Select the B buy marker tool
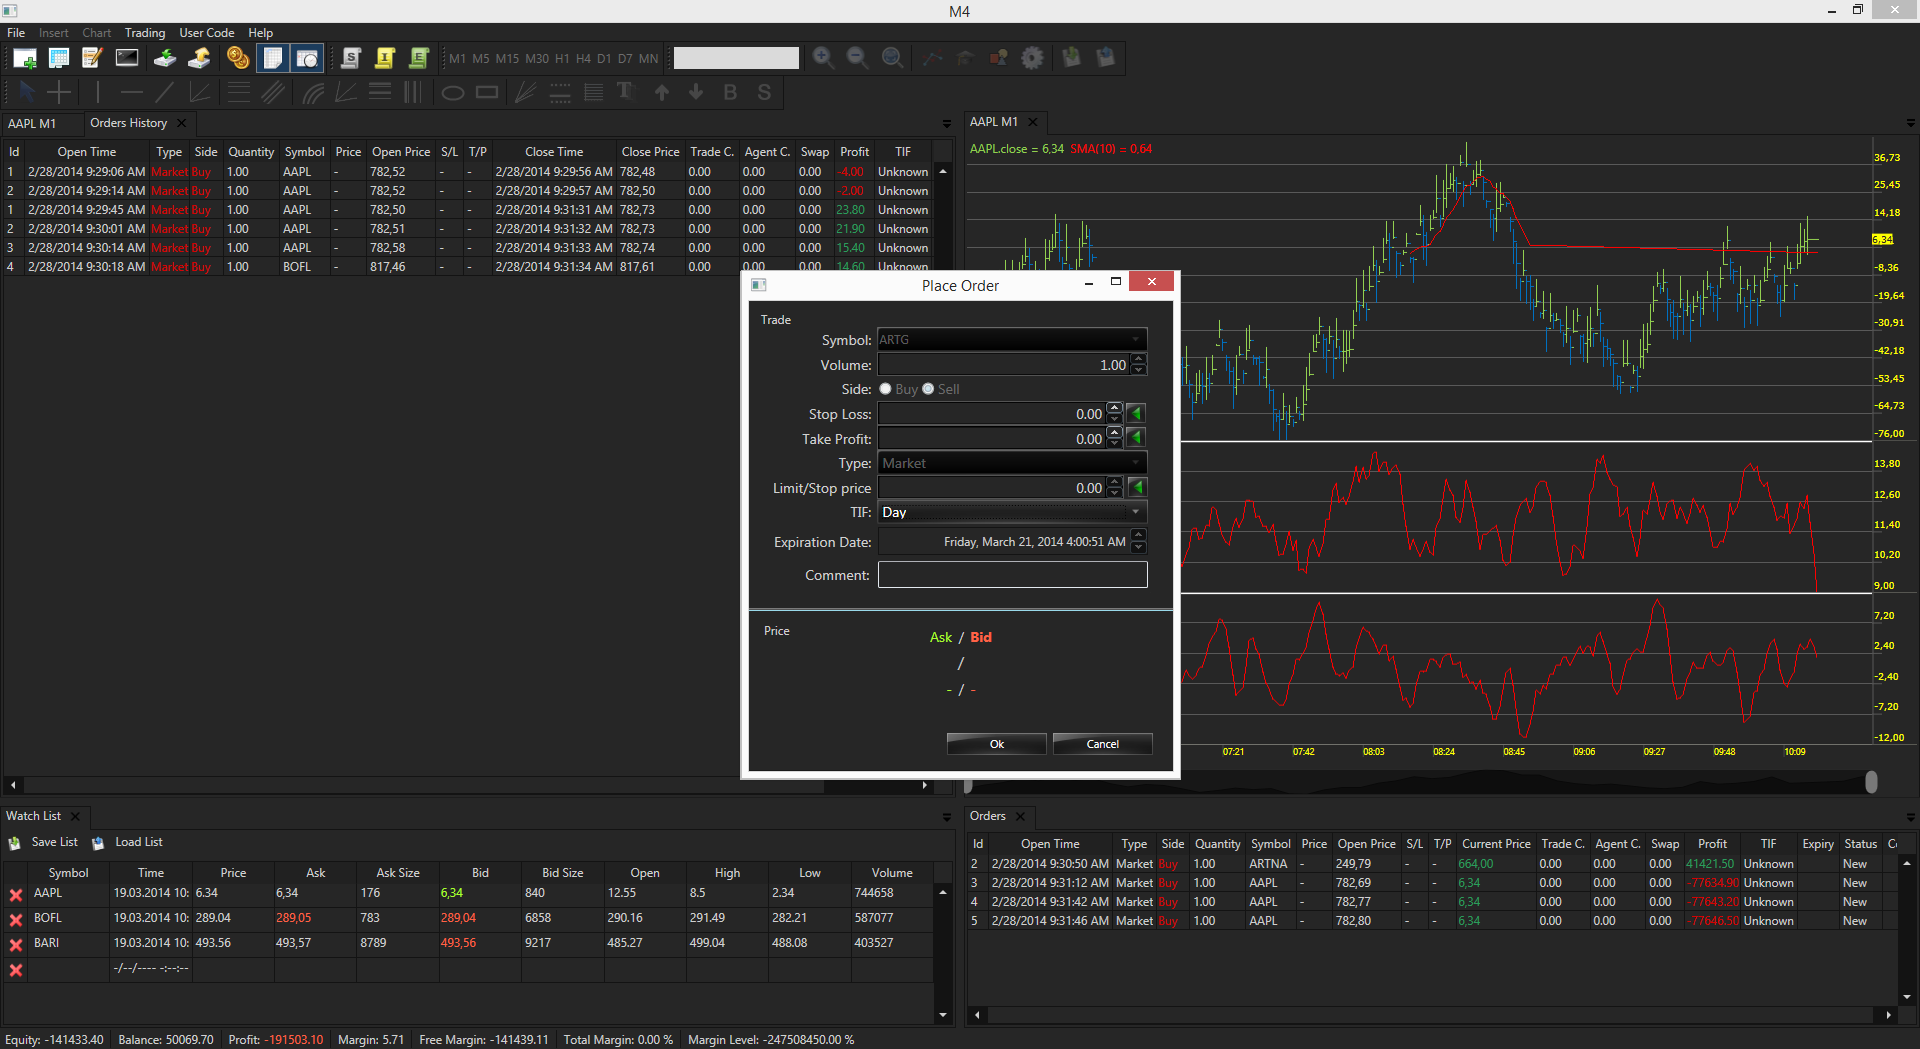The image size is (1920, 1049). click(730, 93)
